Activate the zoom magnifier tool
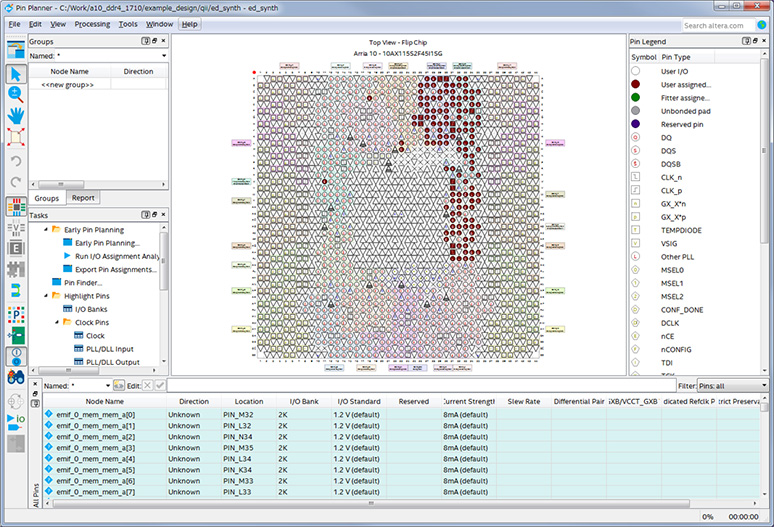This screenshot has height=527, width=774. pos(15,94)
